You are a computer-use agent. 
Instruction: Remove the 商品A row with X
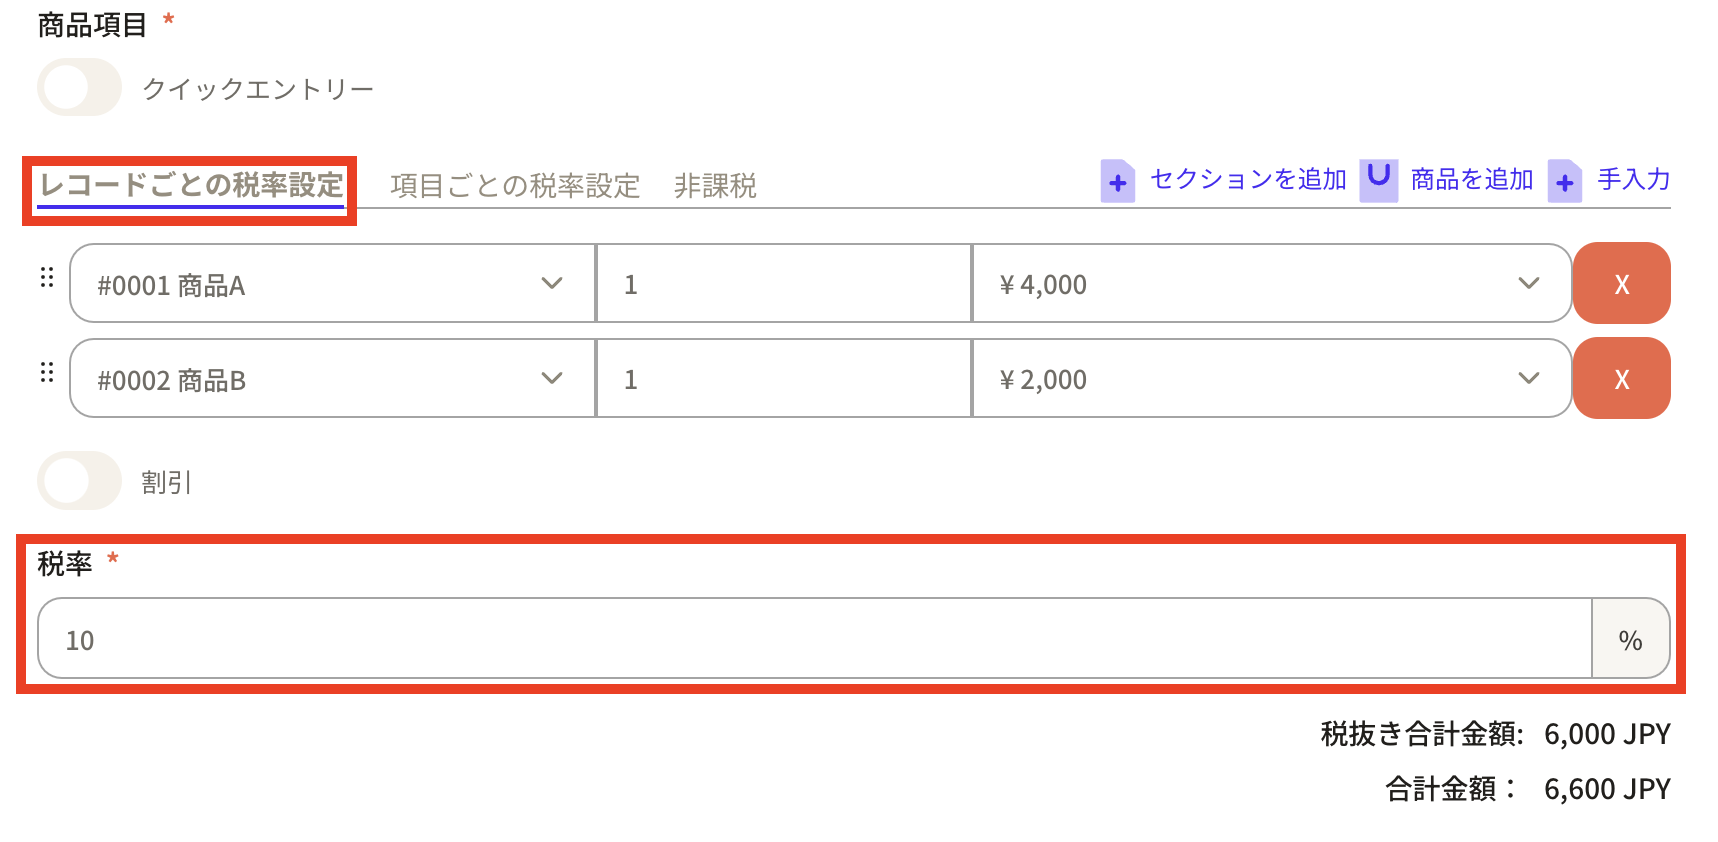pyautogui.click(x=1621, y=284)
